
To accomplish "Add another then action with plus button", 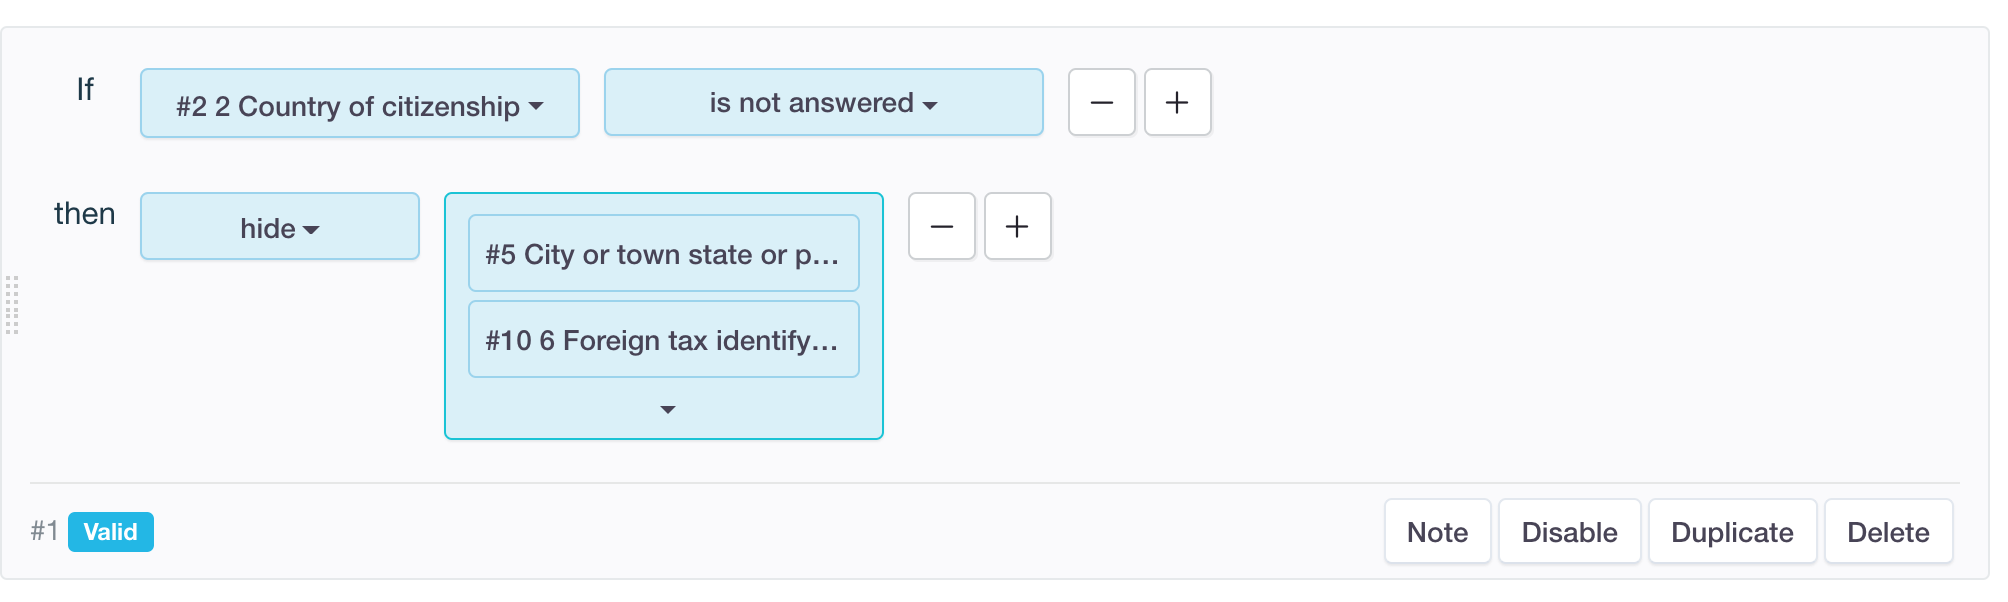I will pyautogui.click(x=1017, y=226).
